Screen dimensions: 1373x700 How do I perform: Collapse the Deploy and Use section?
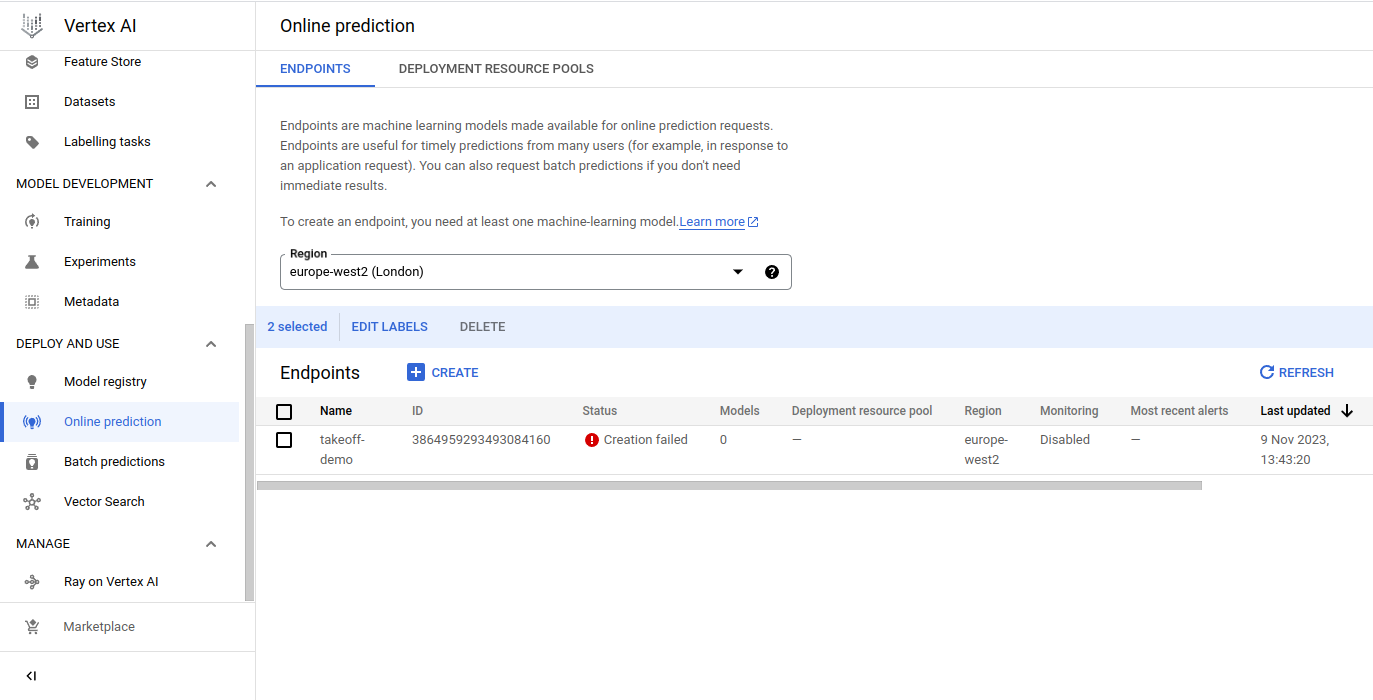(211, 344)
